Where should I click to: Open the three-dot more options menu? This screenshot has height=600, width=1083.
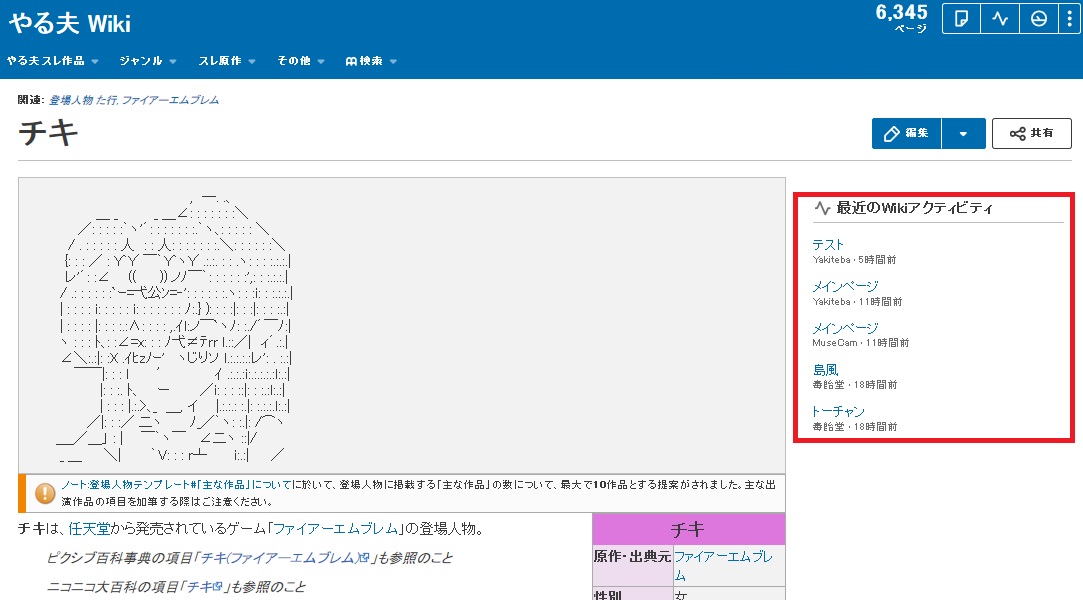click(x=1070, y=20)
